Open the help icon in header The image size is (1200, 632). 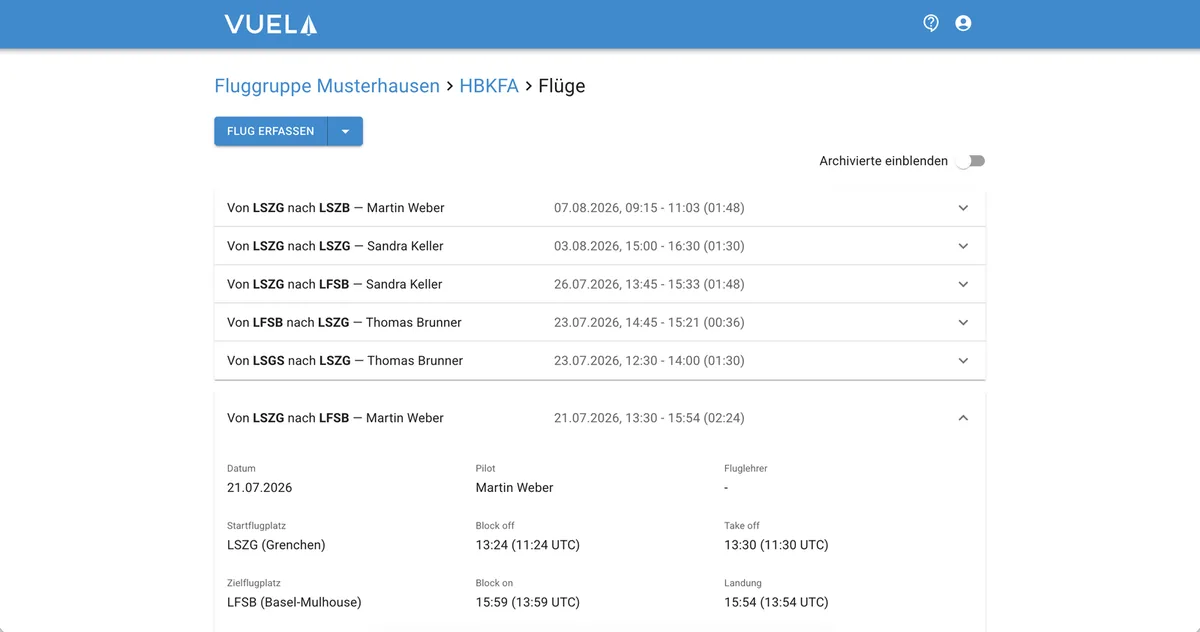click(931, 23)
